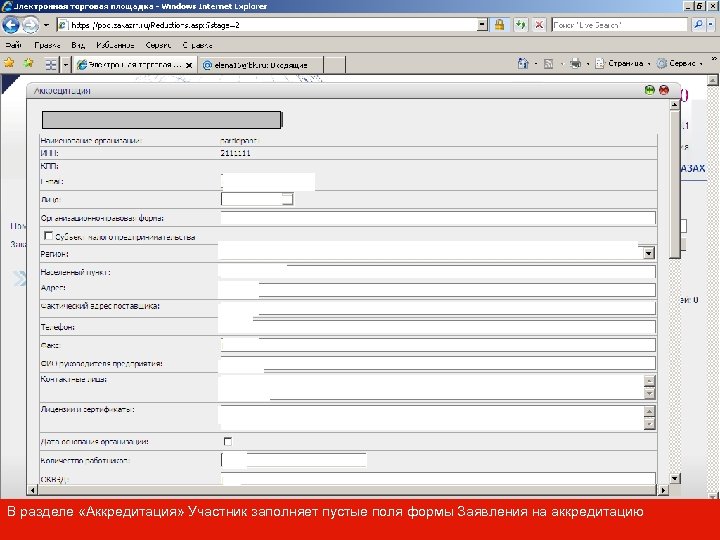720x540 pixels.
Task: Click dialog horizontal scroll right arrow
Action: [x=663, y=490]
